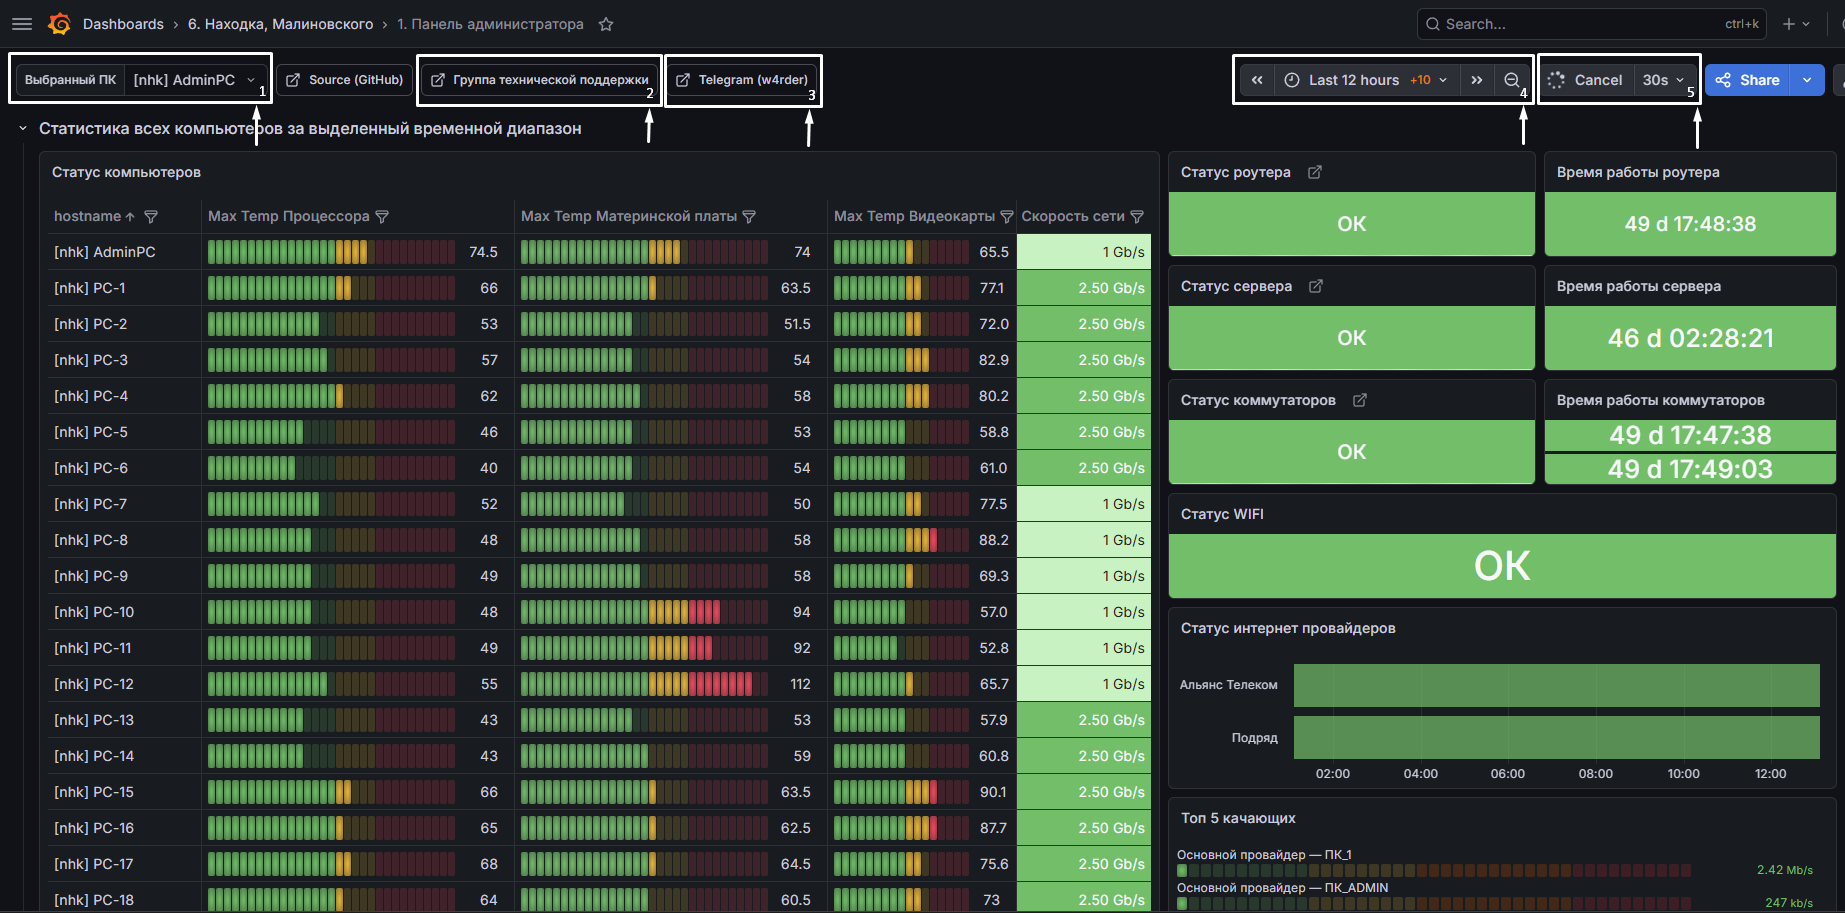
Task: Filter the Скорость сети column
Action: coord(1137,216)
